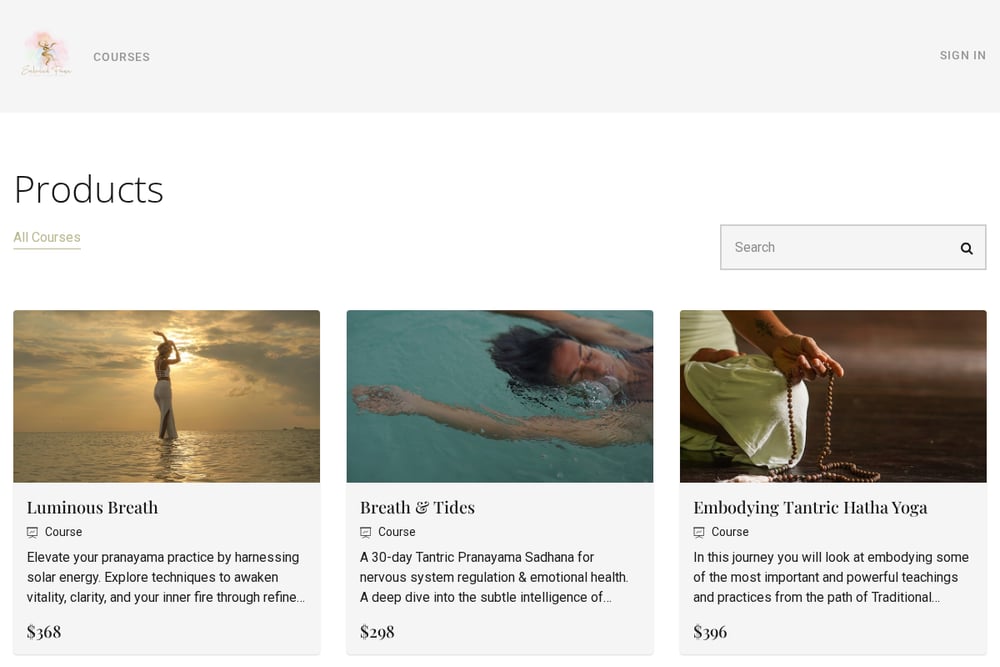Click course icon under Breath & Tides
Image resolution: width=1000 pixels, height=667 pixels.
point(365,532)
